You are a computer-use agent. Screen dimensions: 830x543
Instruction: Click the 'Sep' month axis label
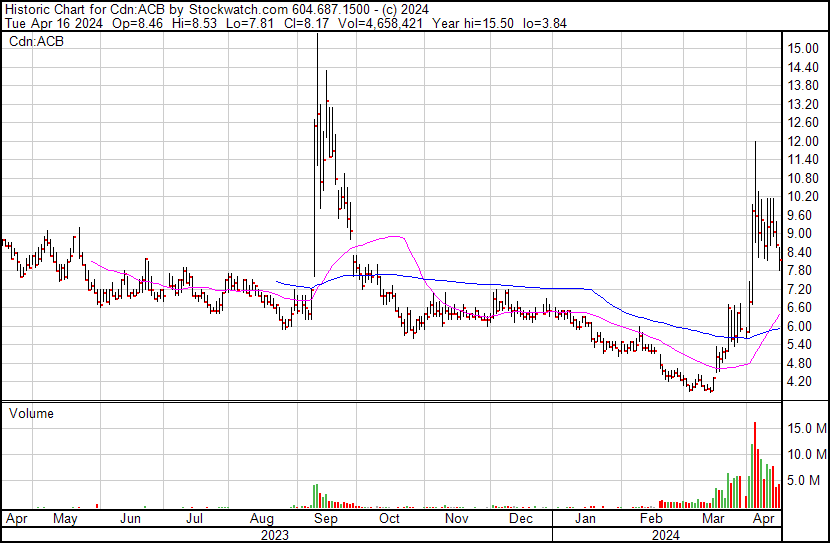coord(326,519)
